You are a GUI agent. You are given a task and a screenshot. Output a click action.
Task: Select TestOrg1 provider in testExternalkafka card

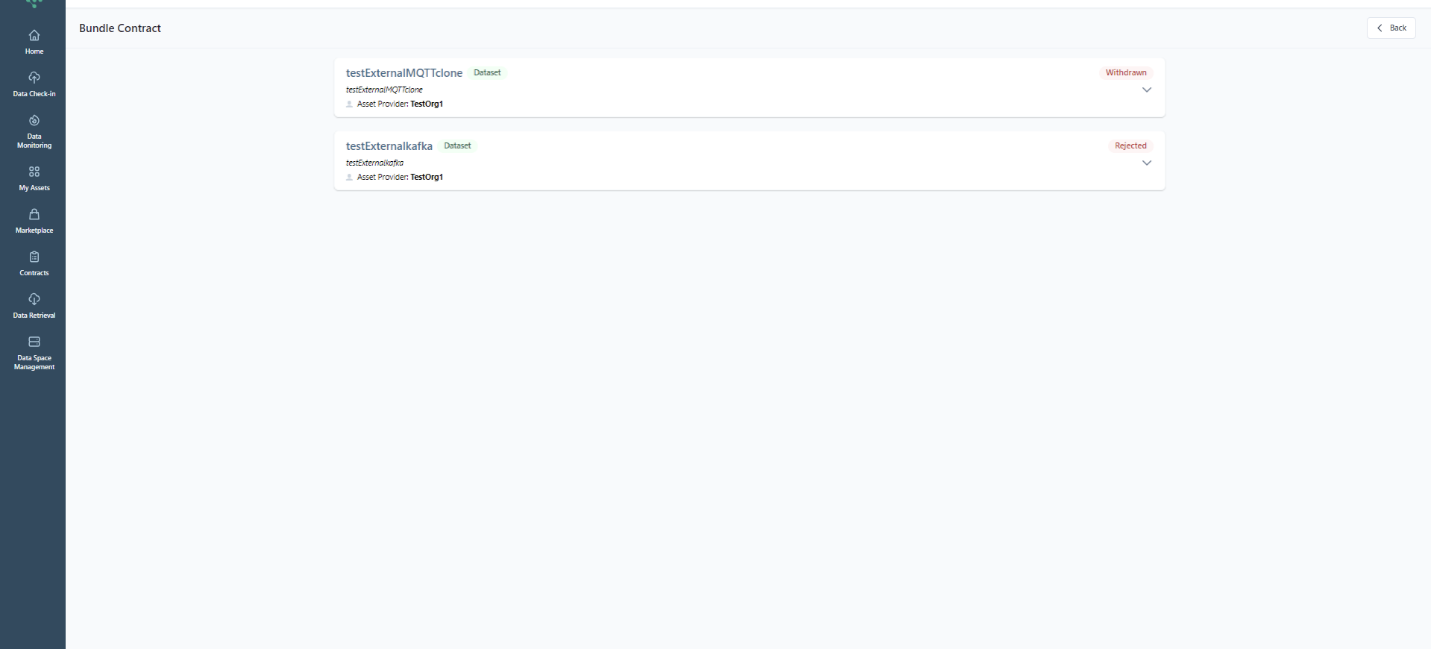[x=426, y=177]
